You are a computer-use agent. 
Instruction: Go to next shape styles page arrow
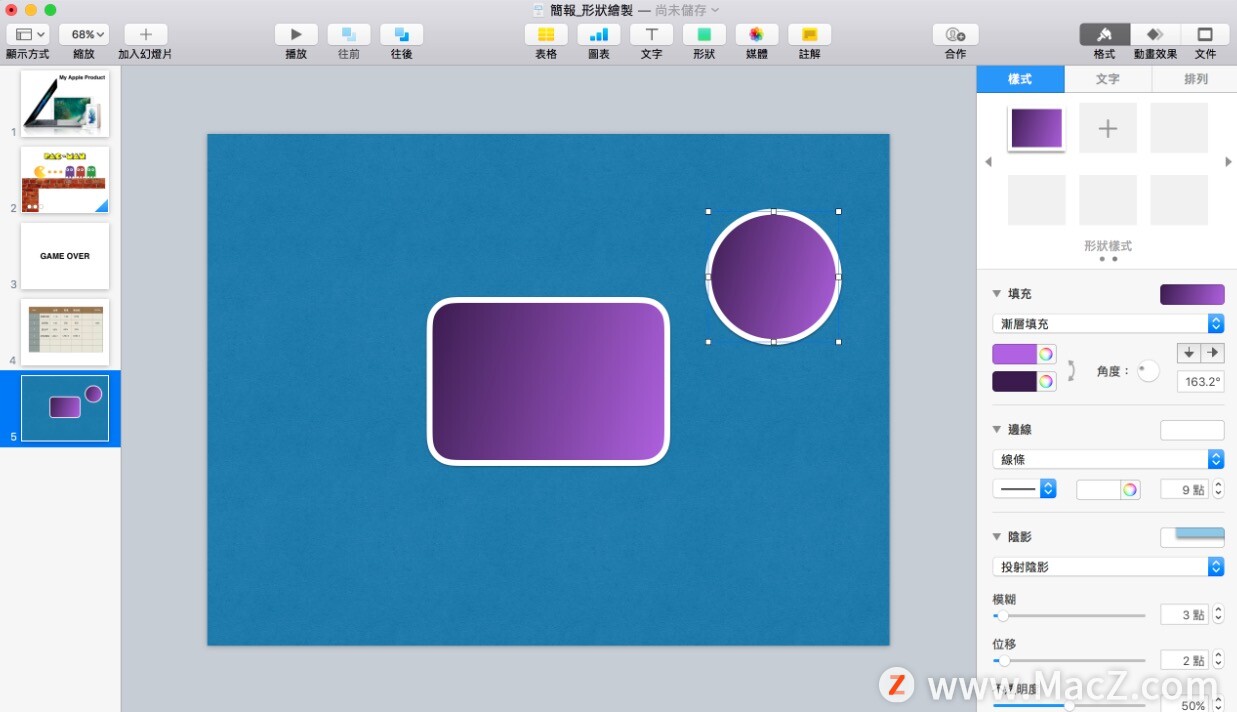(1228, 162)
